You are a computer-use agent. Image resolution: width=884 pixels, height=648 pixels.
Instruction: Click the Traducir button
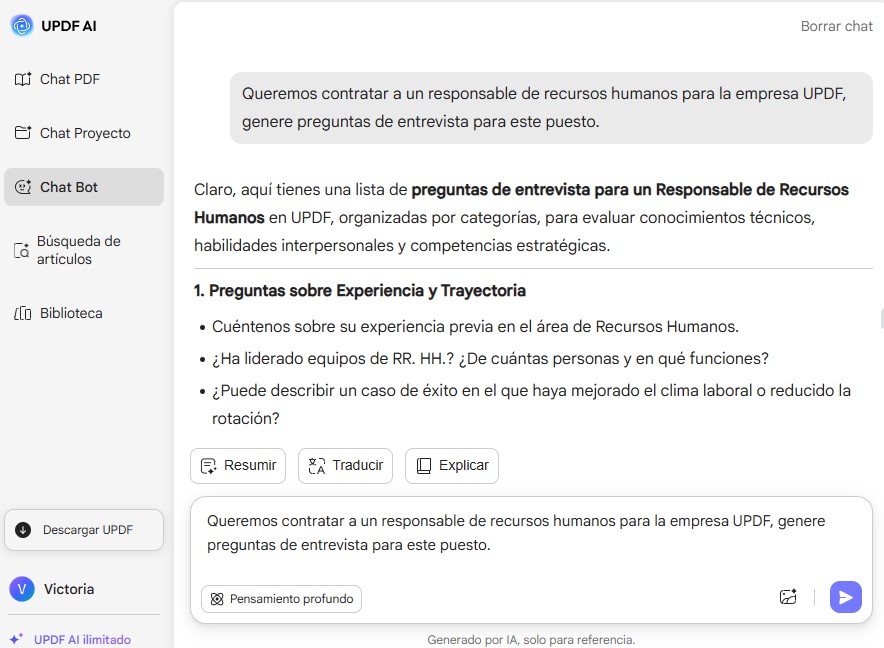(x=345, y=466)
